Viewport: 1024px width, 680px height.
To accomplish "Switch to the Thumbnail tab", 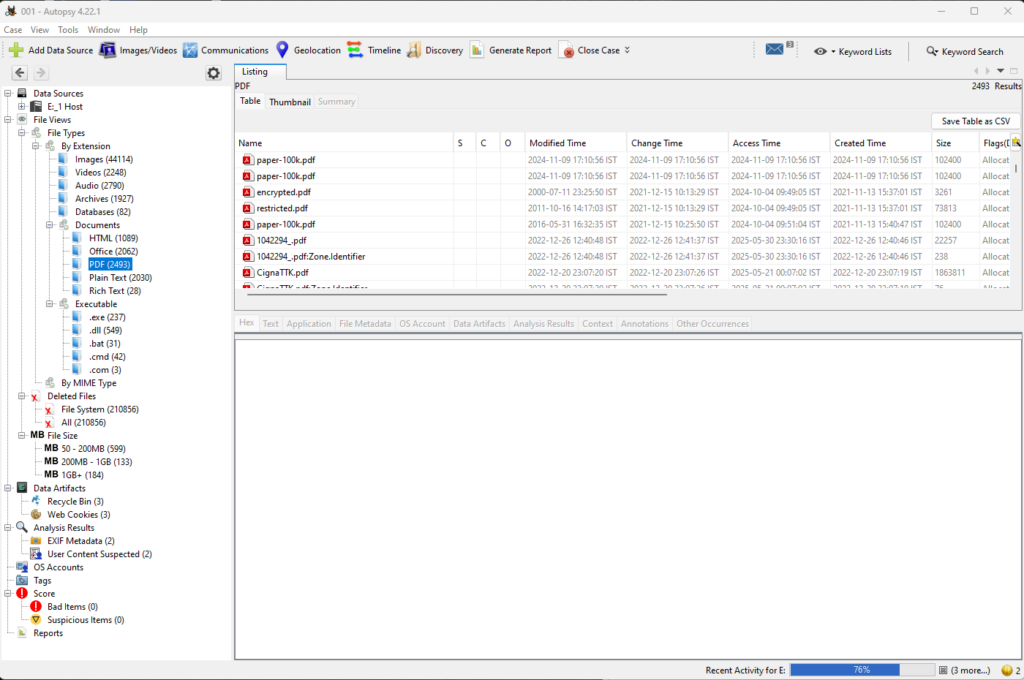I will click(x=290, y=102).
